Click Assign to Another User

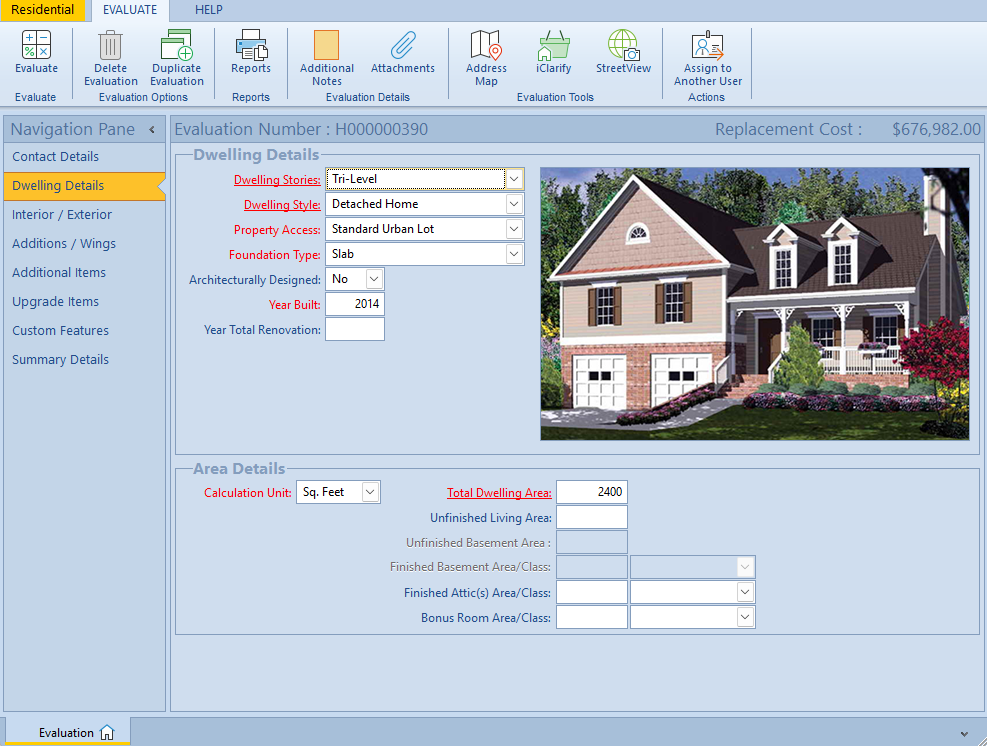(707, 45)
